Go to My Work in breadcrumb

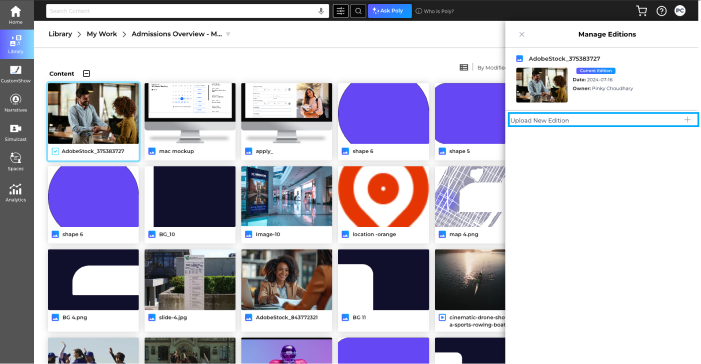[x=101, y=34]
